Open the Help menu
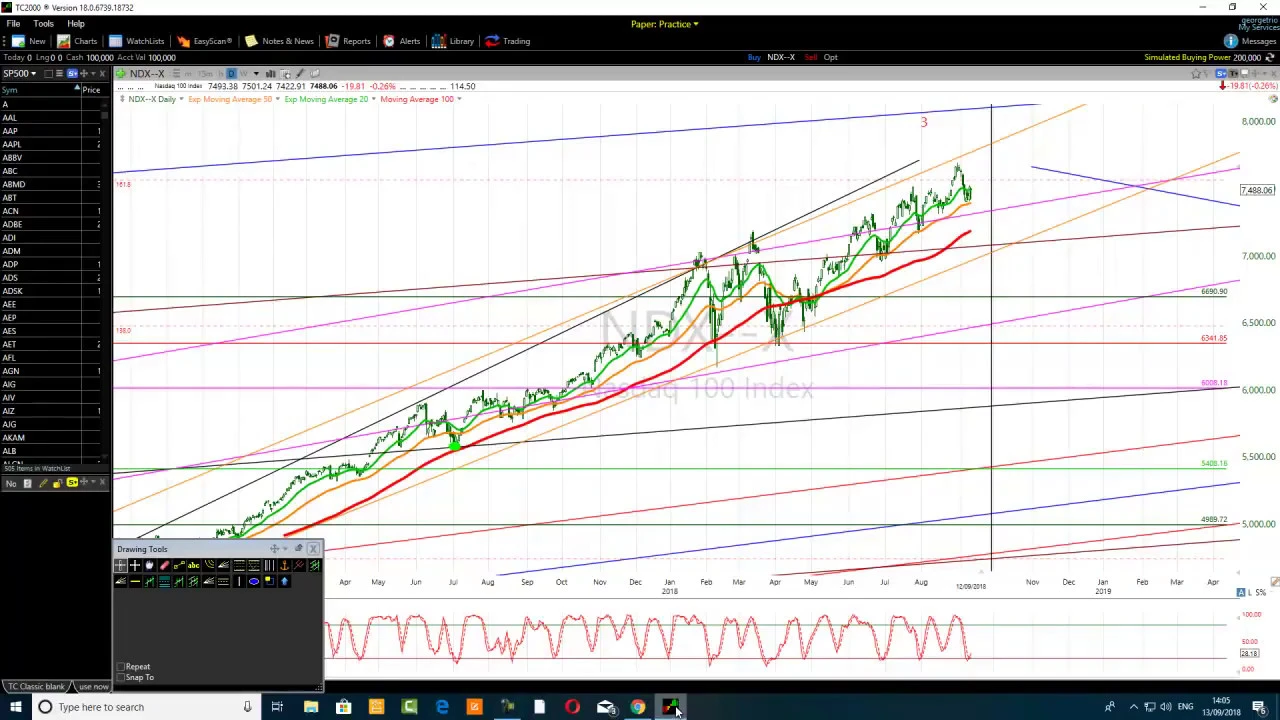Screen dimensions: 1280x720 pyautogui.click(x=76, y=23)
